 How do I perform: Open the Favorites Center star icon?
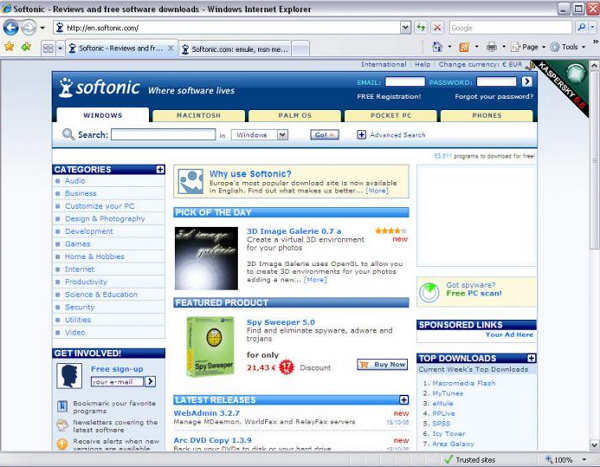coord(9,47)
